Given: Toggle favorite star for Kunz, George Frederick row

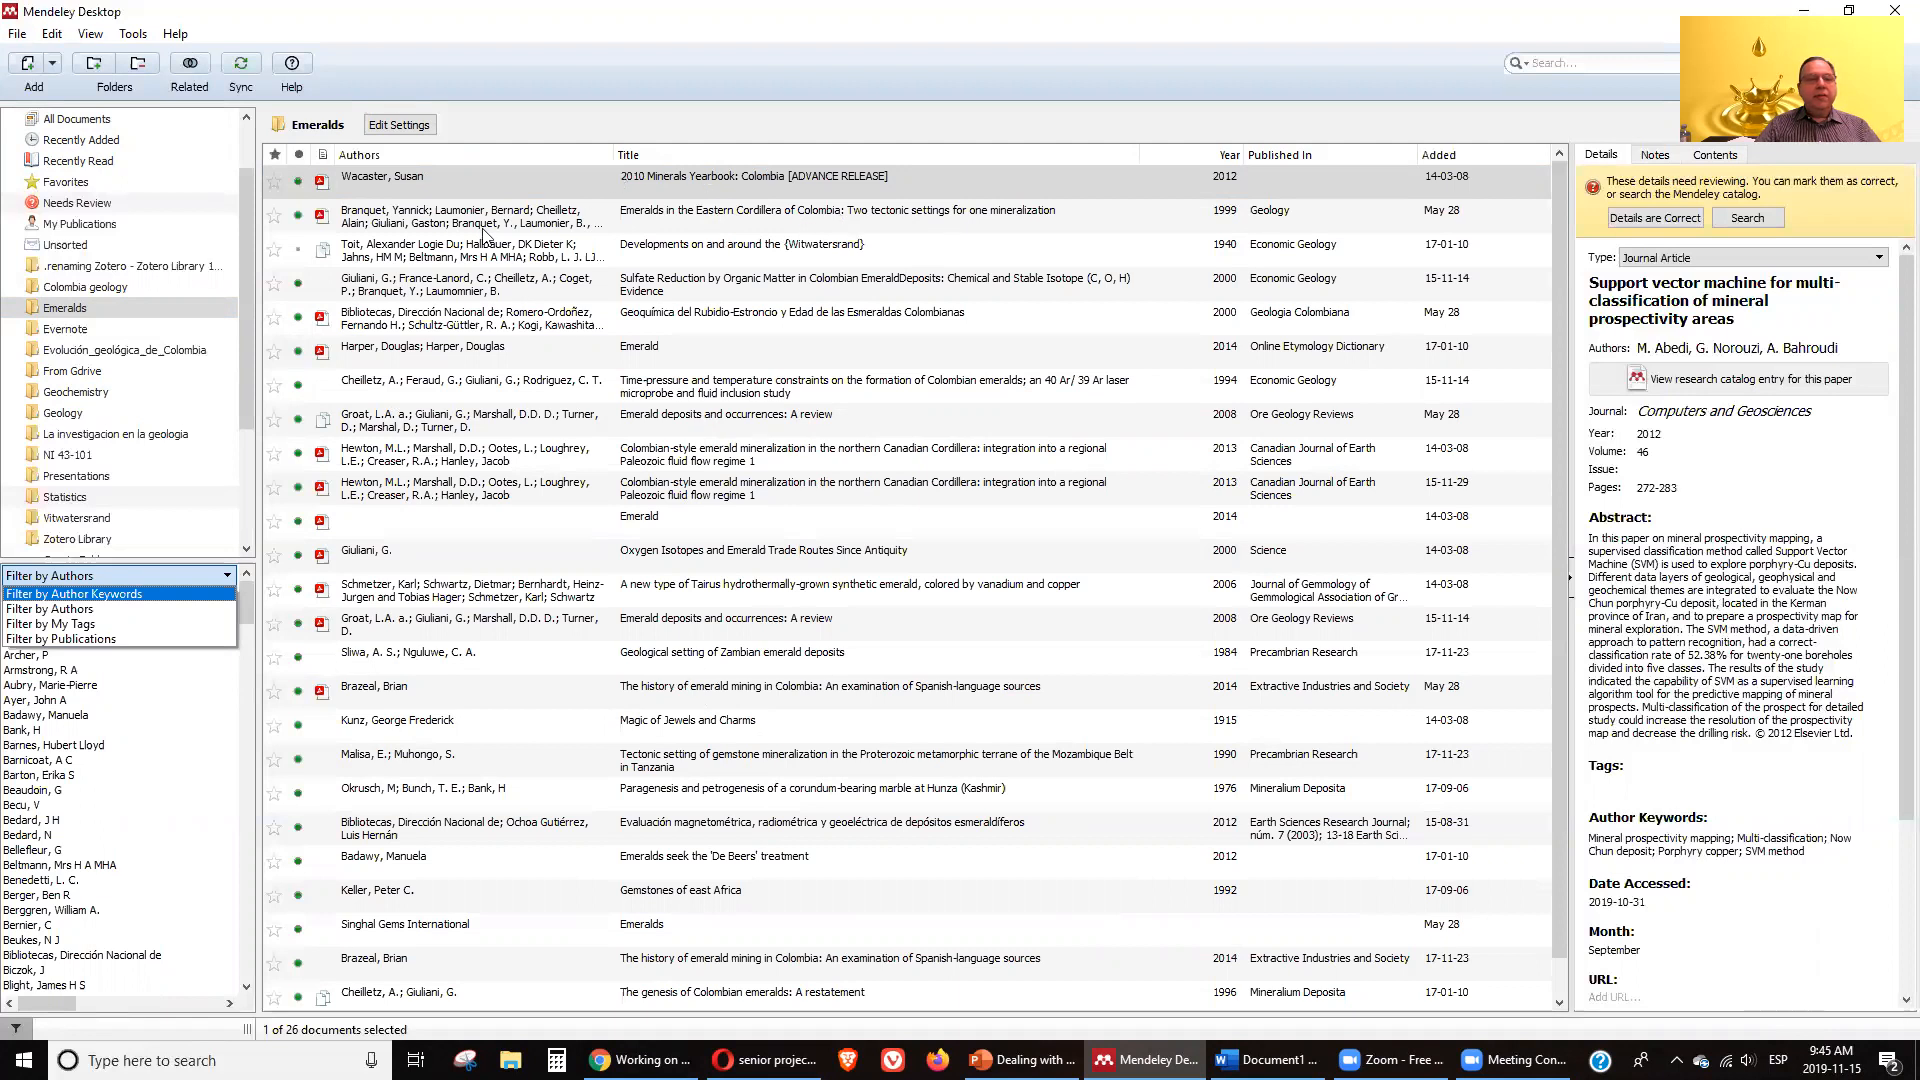Looking at the screenshot, I should coord(274,726).
